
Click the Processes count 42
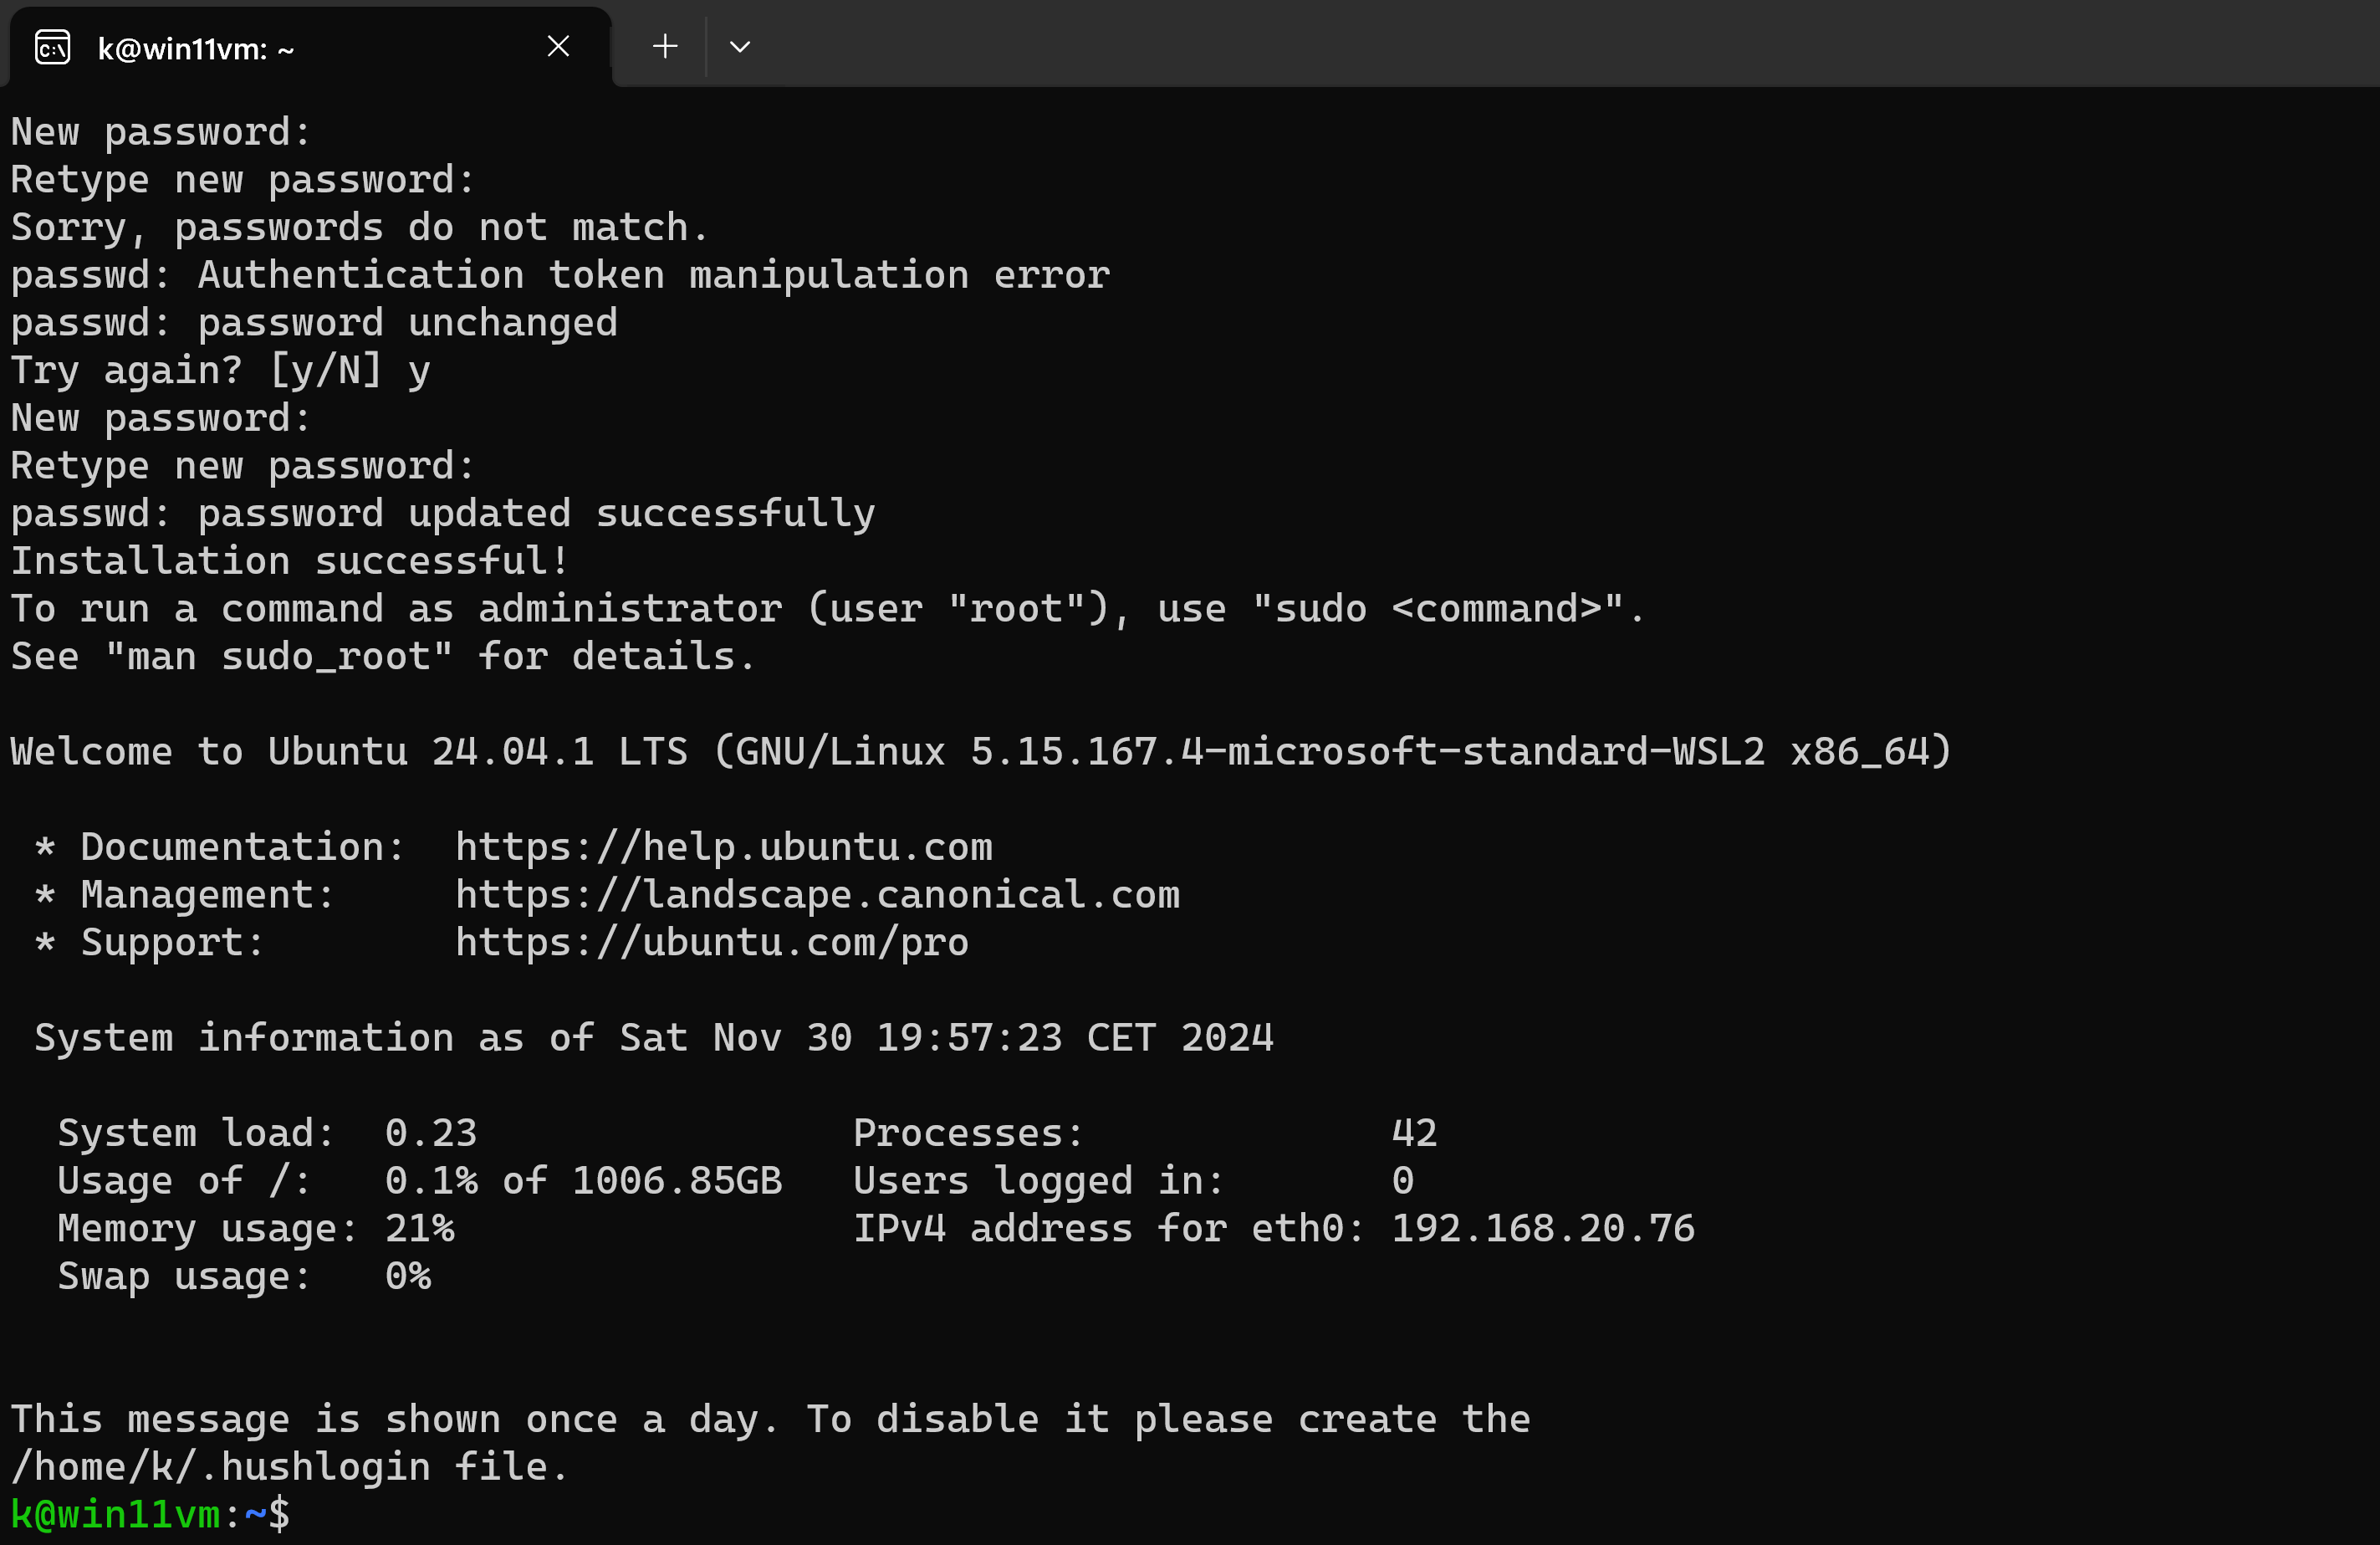(1414, 1133)
